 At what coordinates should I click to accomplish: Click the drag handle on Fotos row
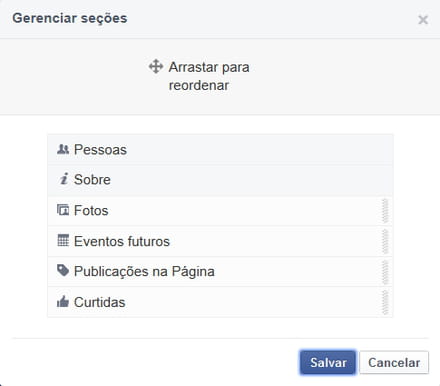[x=385, y=211]
